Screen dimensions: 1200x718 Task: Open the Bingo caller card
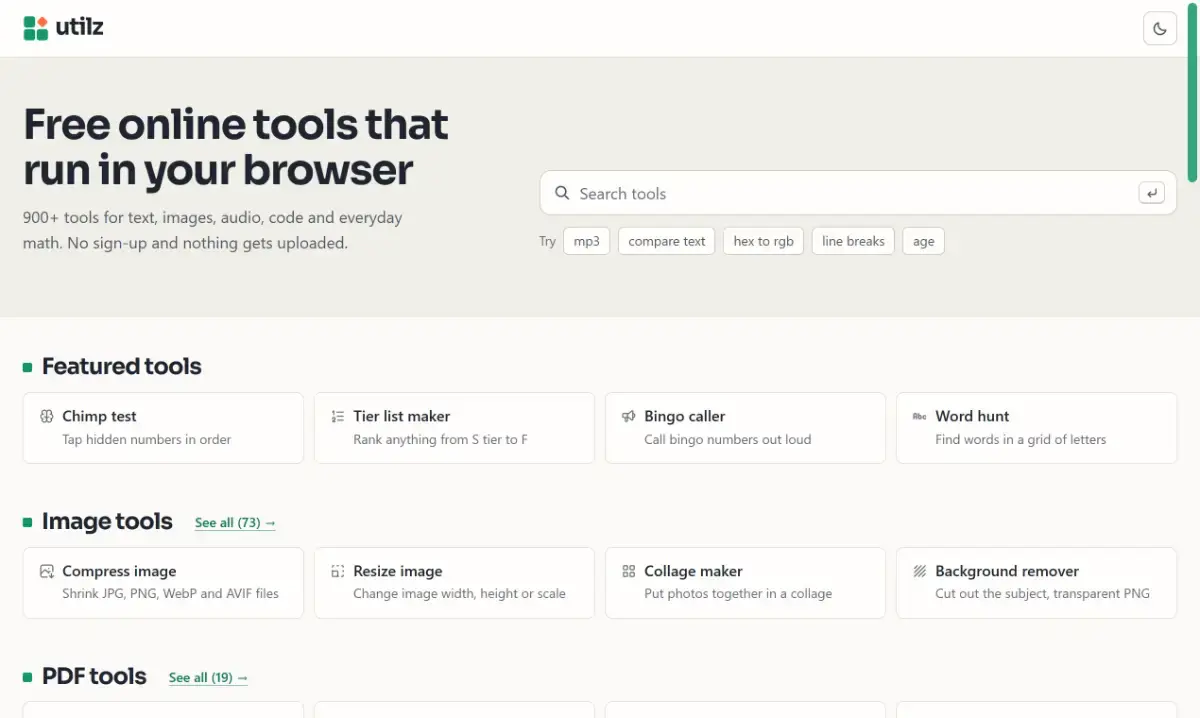click(x=745, y=428)
